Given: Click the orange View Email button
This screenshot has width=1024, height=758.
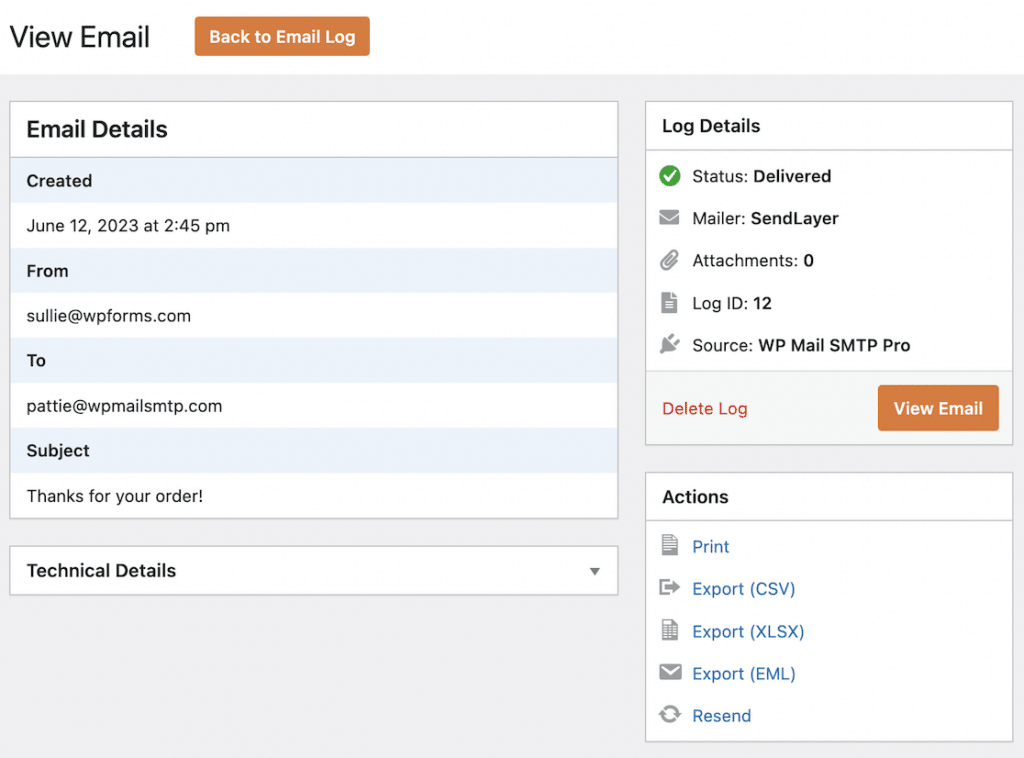Looking at the screenshot, I should [x=938, y=408].
